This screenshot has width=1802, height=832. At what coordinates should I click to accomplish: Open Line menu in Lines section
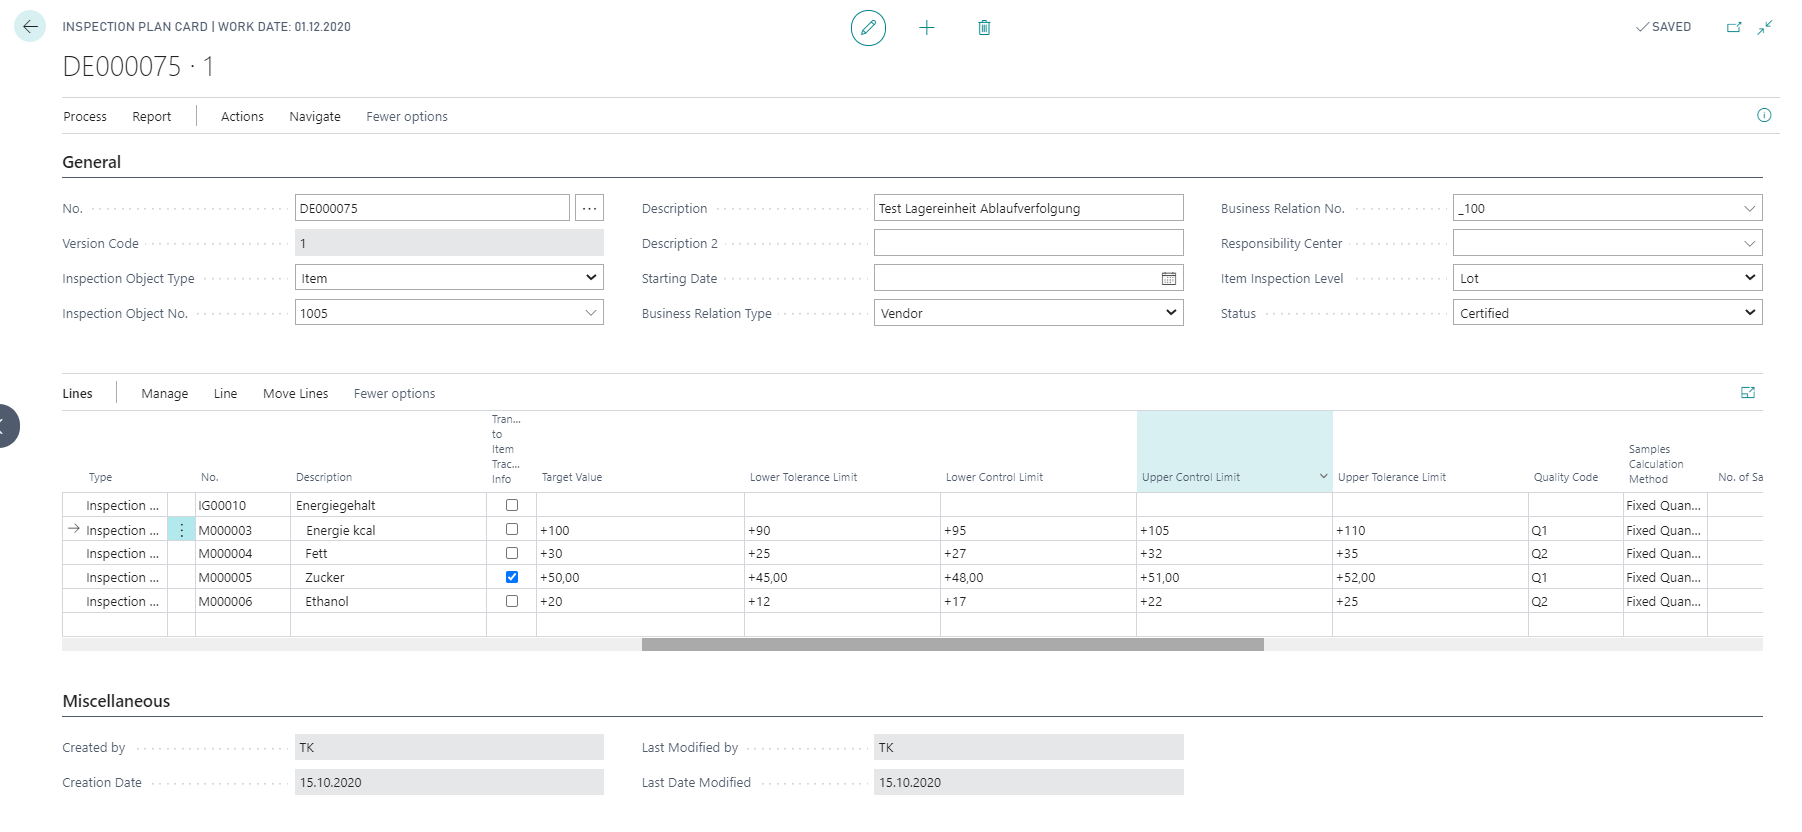[x=225, y=393]
